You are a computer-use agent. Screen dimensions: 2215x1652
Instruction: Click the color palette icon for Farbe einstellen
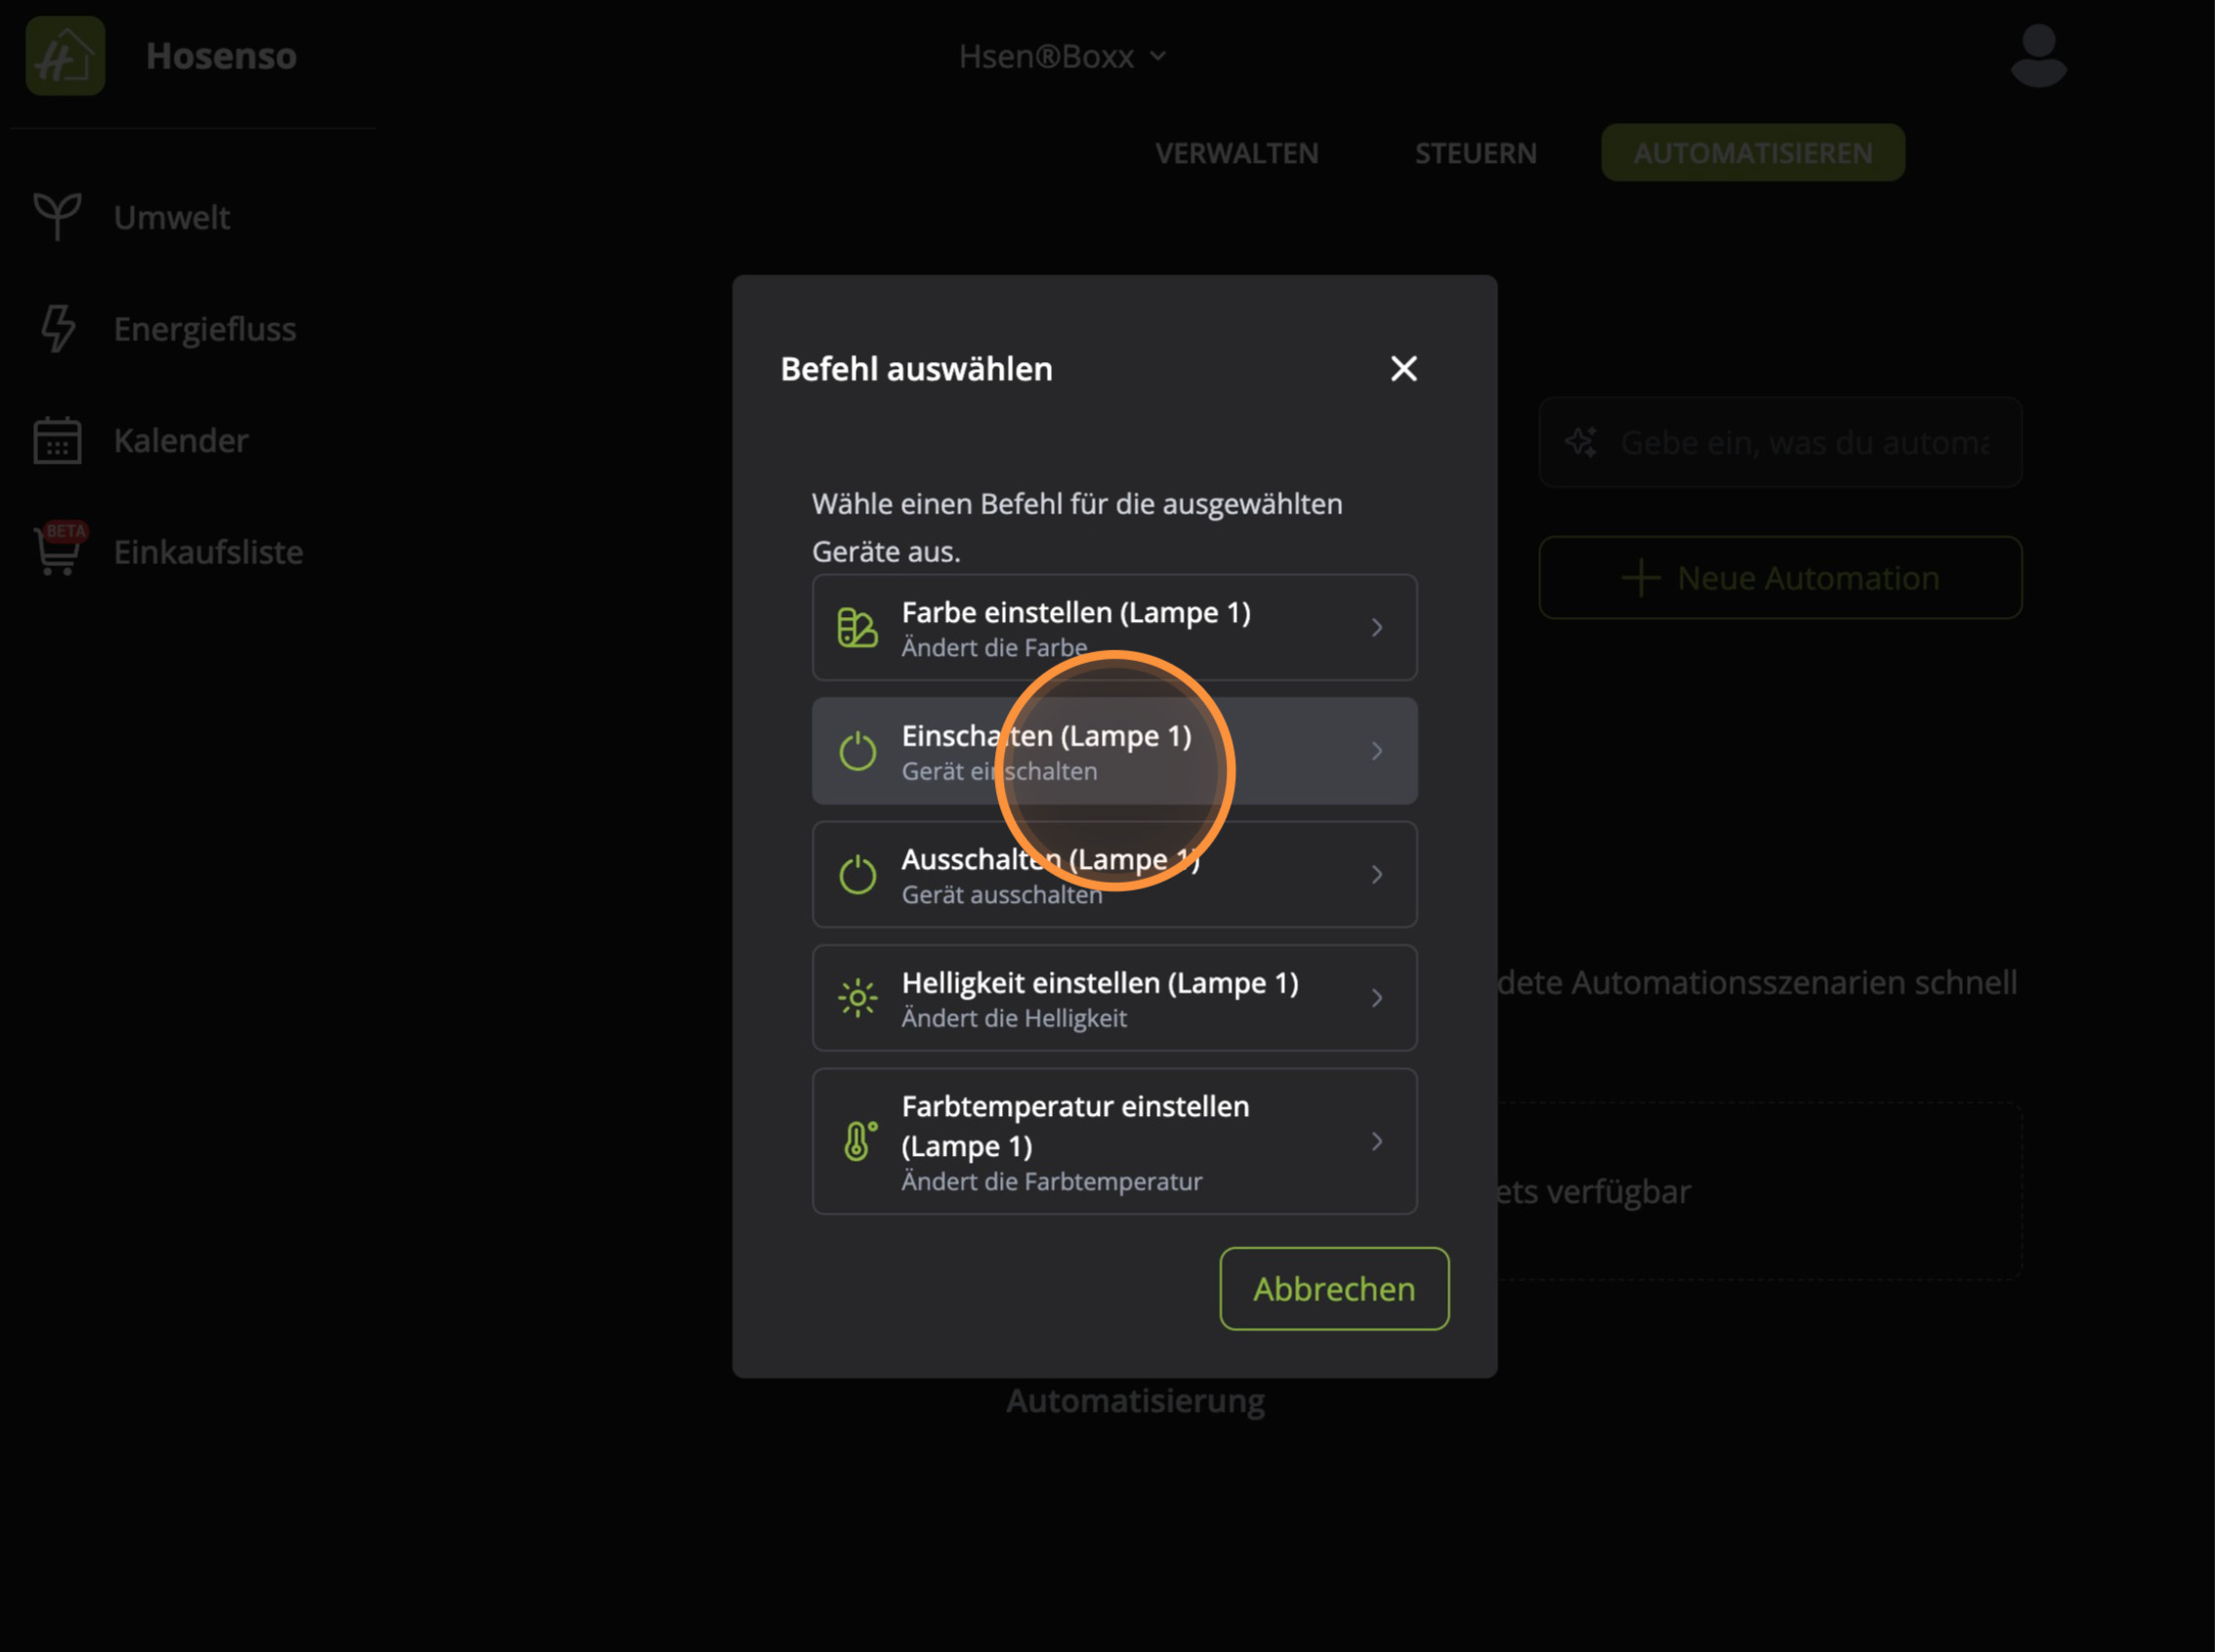point(857,628)
